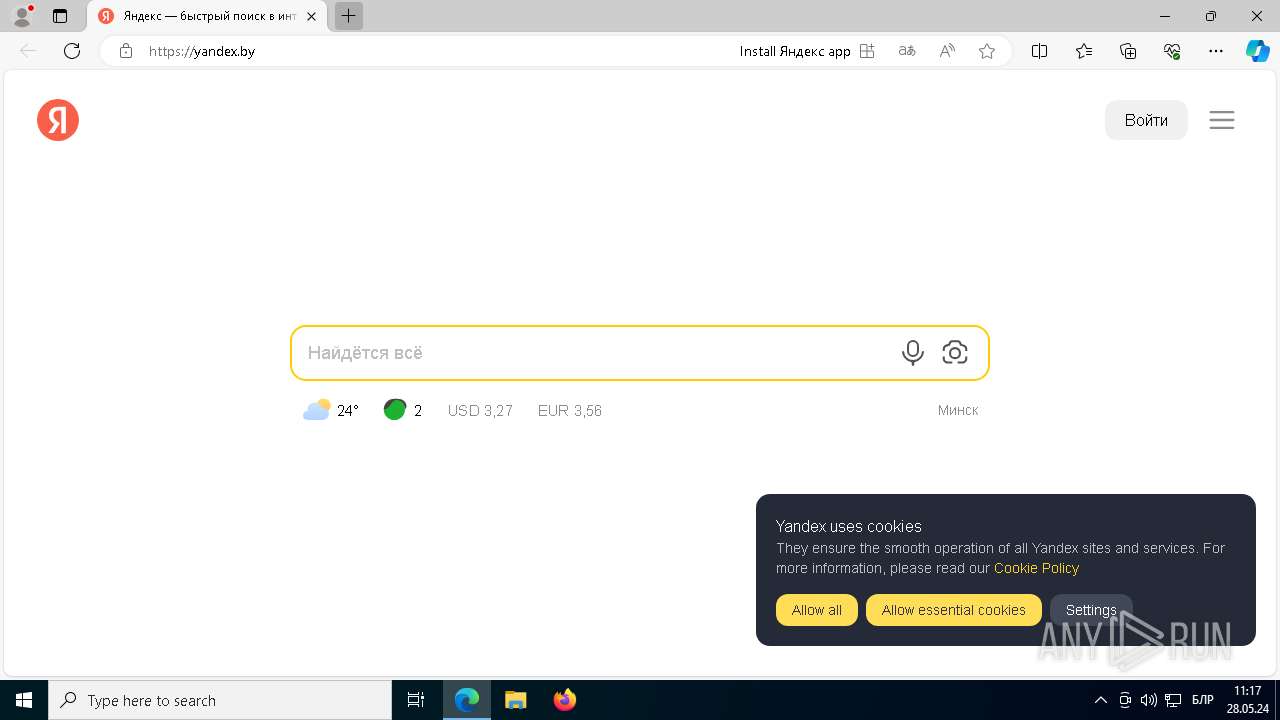Show hidden tray icons chevron

coord(1101,700)
